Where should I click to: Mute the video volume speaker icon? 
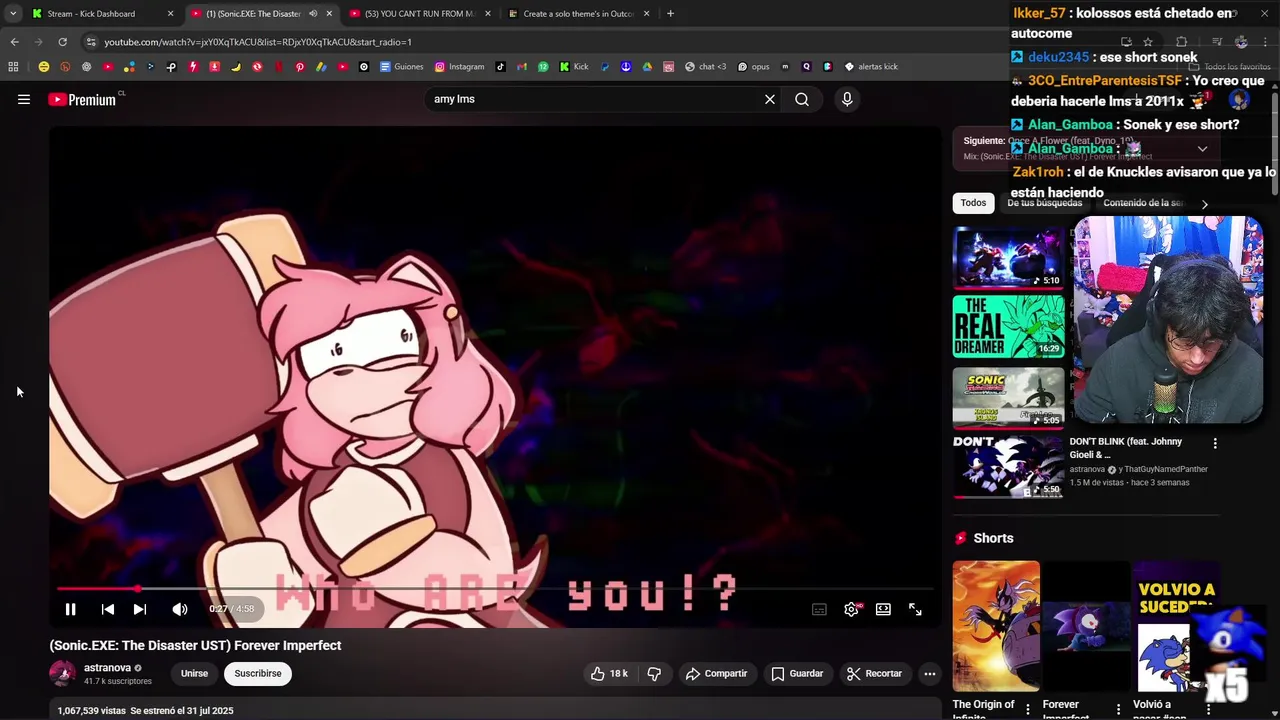point(180,609)
